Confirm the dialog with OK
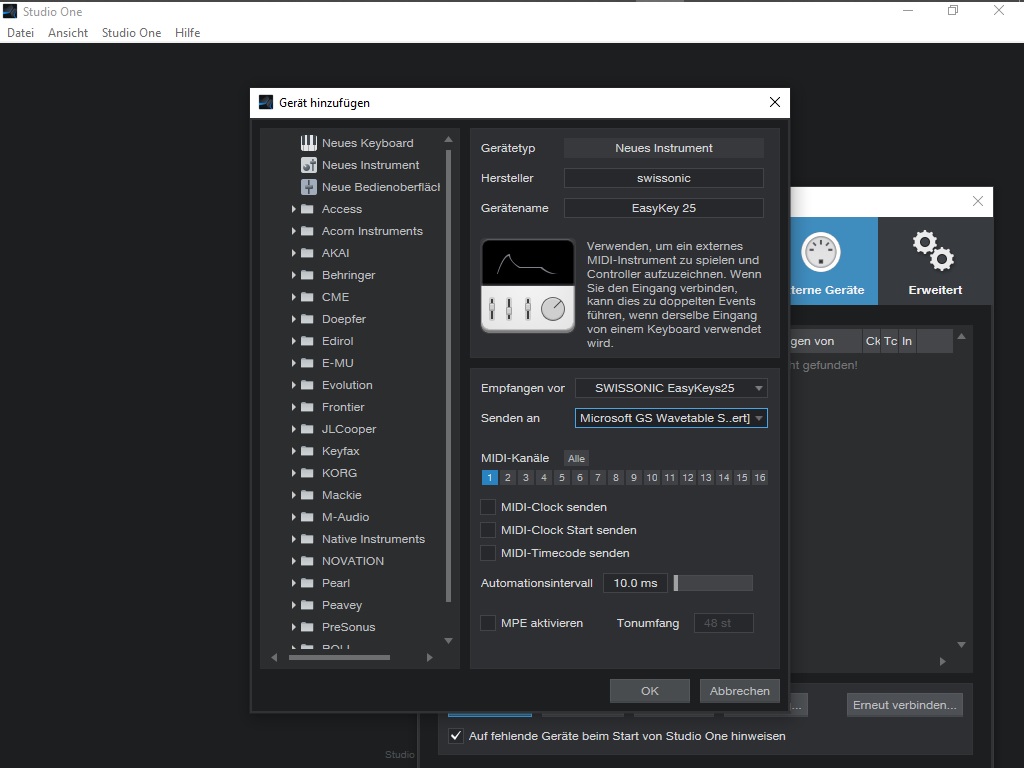This screenshot has height=768, width=1024. tap(650, 691)
